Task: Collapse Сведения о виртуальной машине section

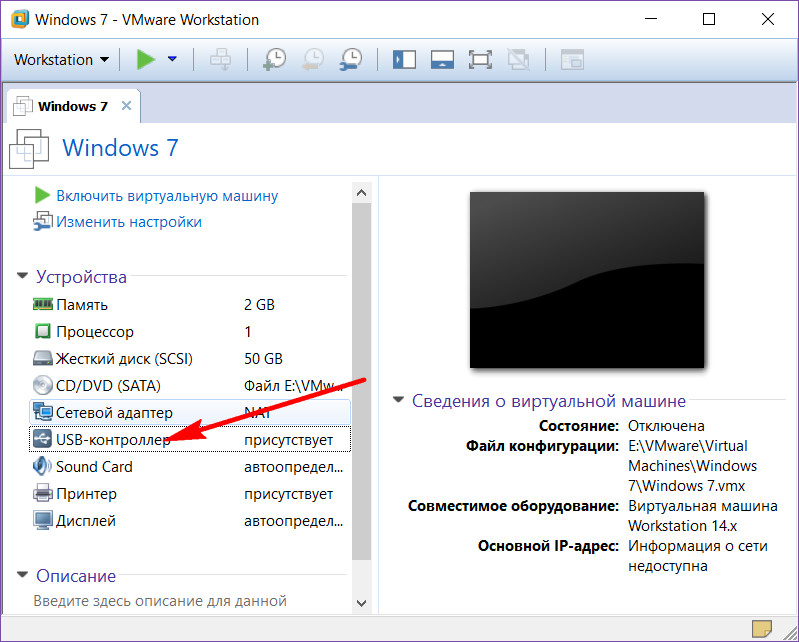Action: coord(398,400)
